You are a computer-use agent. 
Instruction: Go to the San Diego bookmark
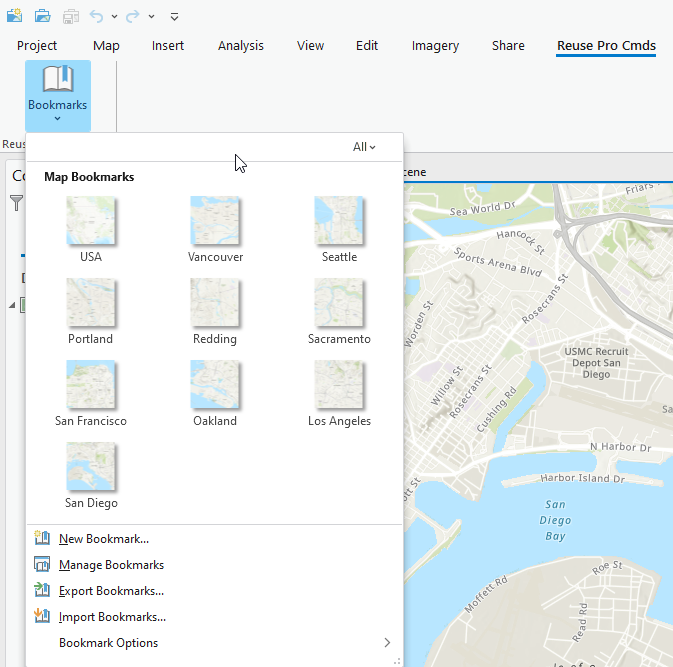pos(91,468)
